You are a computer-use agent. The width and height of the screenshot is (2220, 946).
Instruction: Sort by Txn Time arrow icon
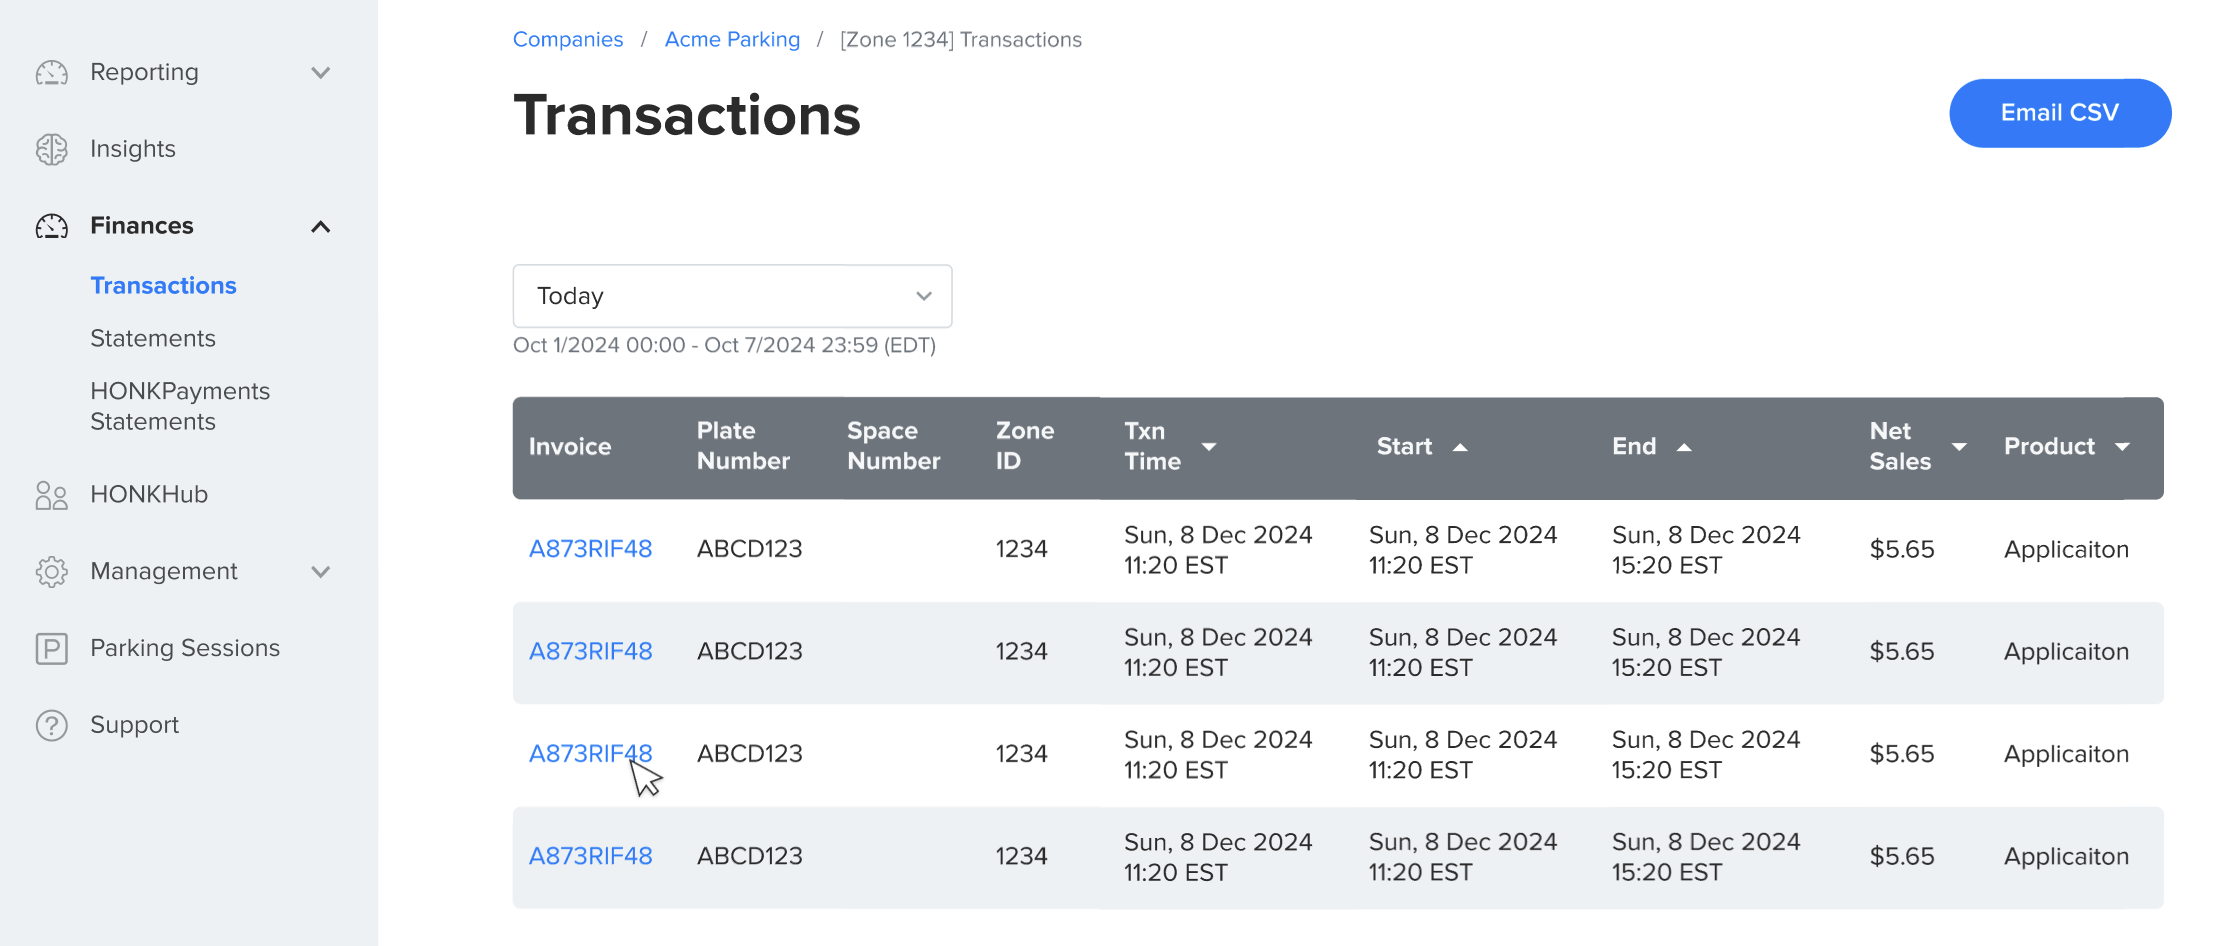pyautogui.click(x=1209, y=447)
